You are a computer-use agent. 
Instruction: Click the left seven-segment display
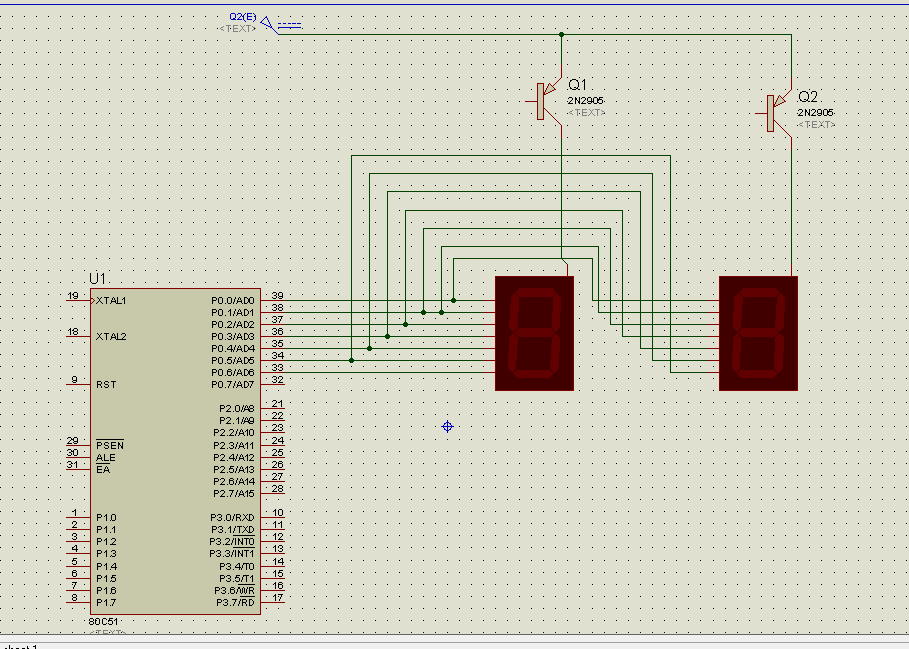534,333
